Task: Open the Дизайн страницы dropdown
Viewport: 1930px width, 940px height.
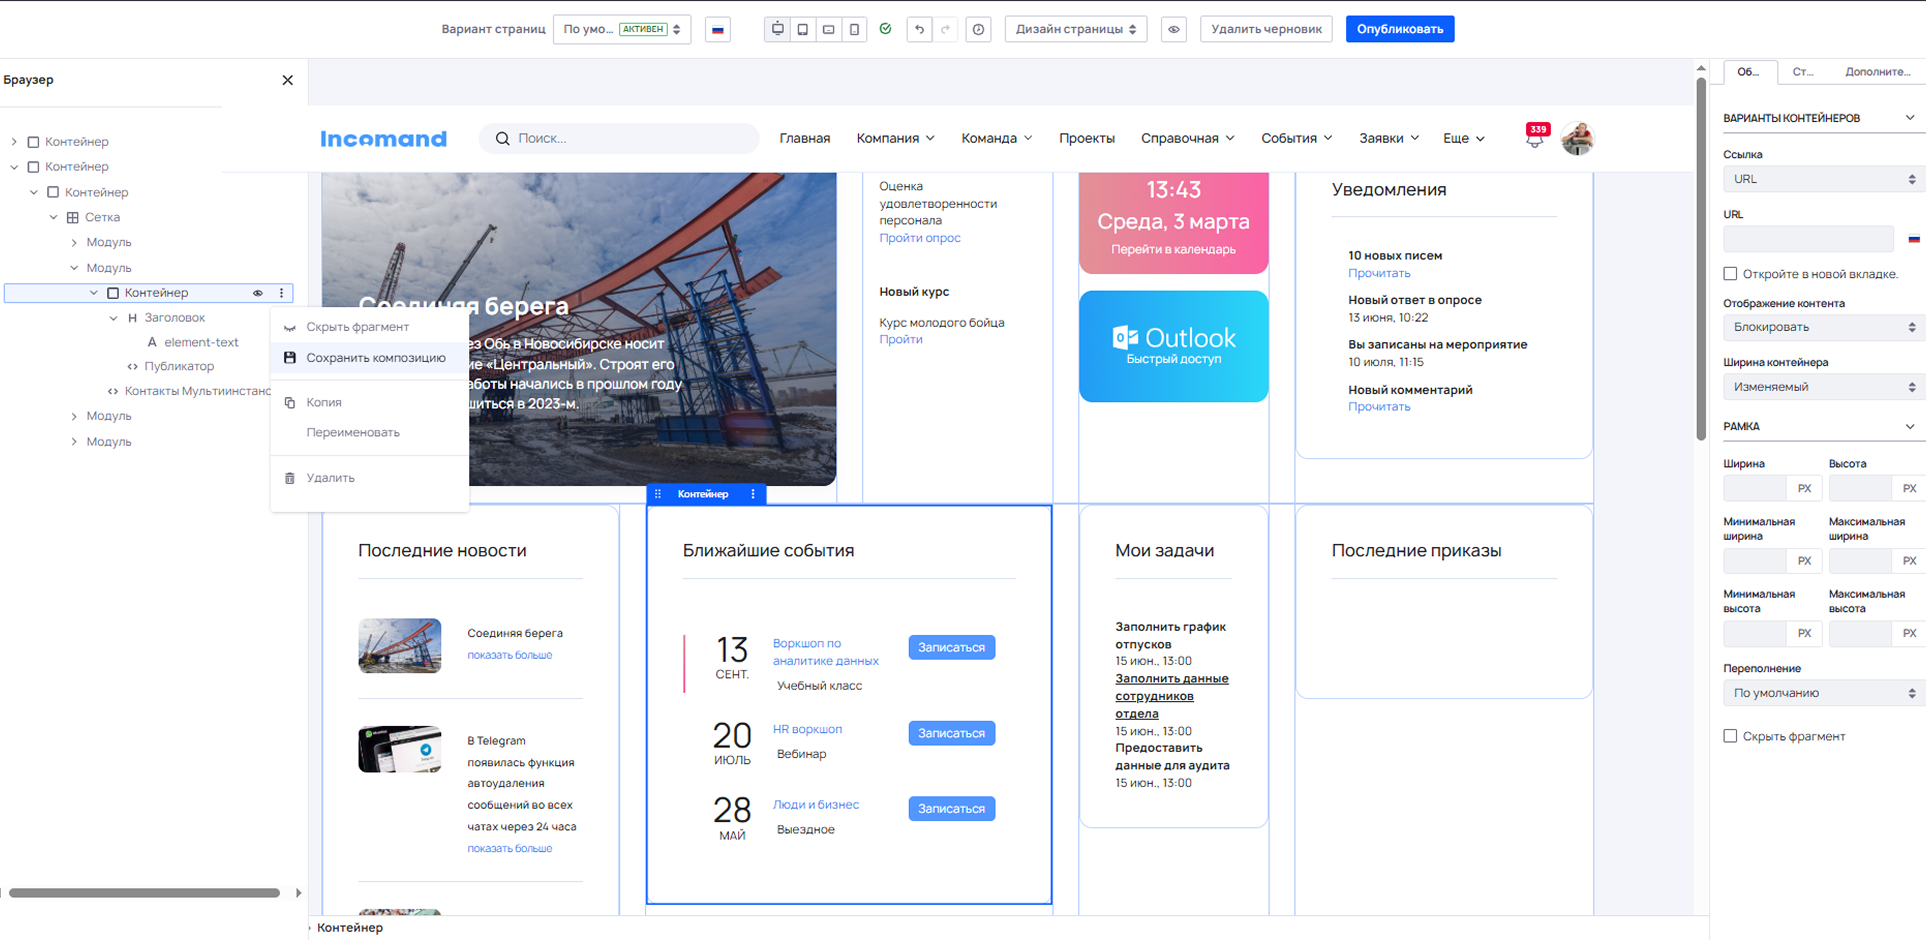Action: point(1075,29)
